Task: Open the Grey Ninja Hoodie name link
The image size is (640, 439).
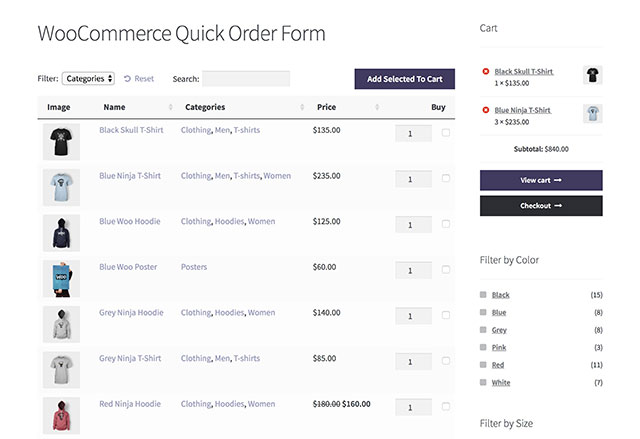Action: click(131, 313)
